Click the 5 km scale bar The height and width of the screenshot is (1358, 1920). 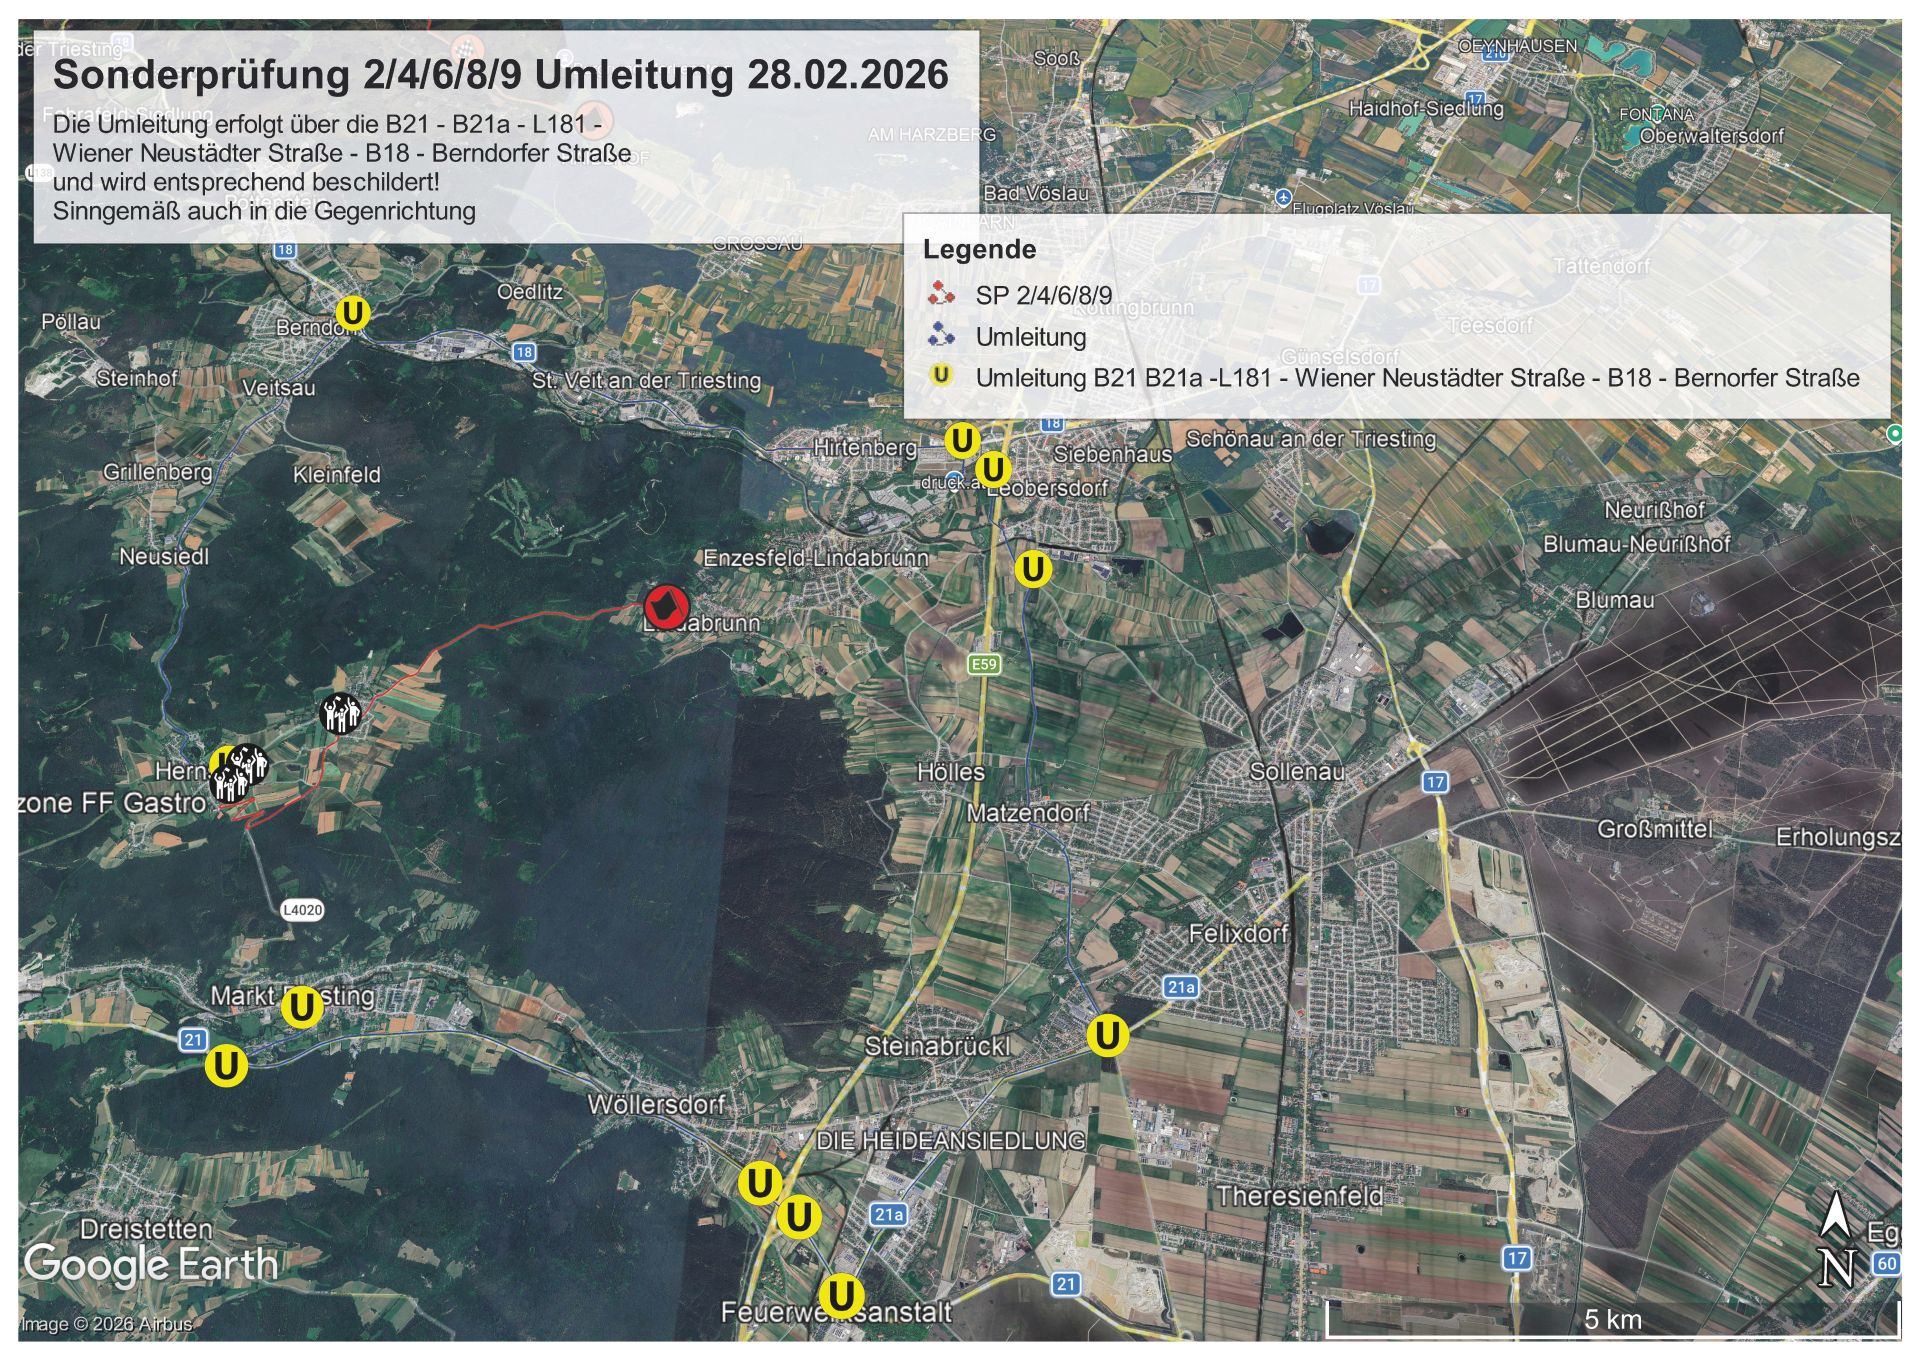click(x=1612, y=1322)
